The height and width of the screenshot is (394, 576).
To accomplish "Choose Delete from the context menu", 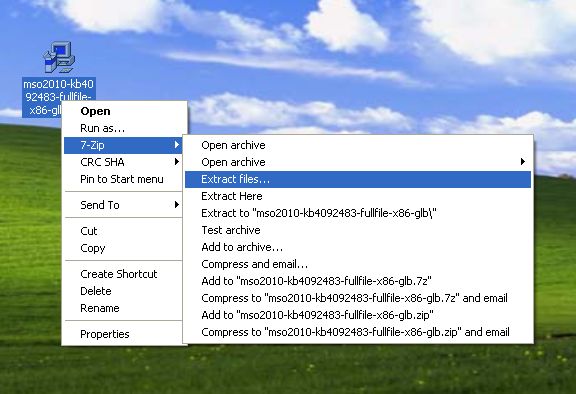I will [x=123, y=291].
